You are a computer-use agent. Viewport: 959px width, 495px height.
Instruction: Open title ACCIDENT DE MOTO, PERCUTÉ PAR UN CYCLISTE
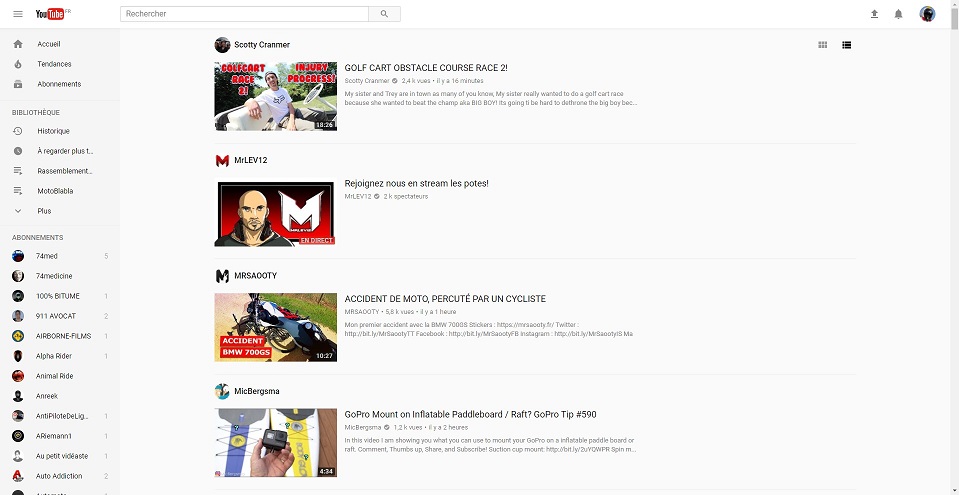point(445,299)
